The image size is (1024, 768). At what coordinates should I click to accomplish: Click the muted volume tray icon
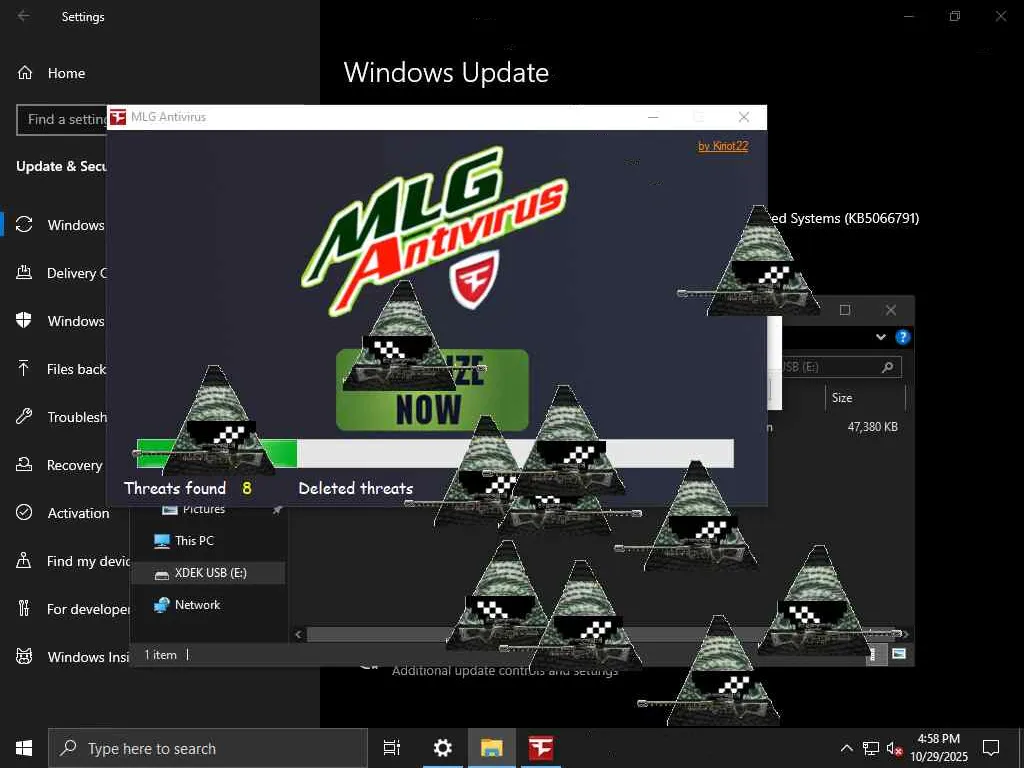(x=894, y=748)
